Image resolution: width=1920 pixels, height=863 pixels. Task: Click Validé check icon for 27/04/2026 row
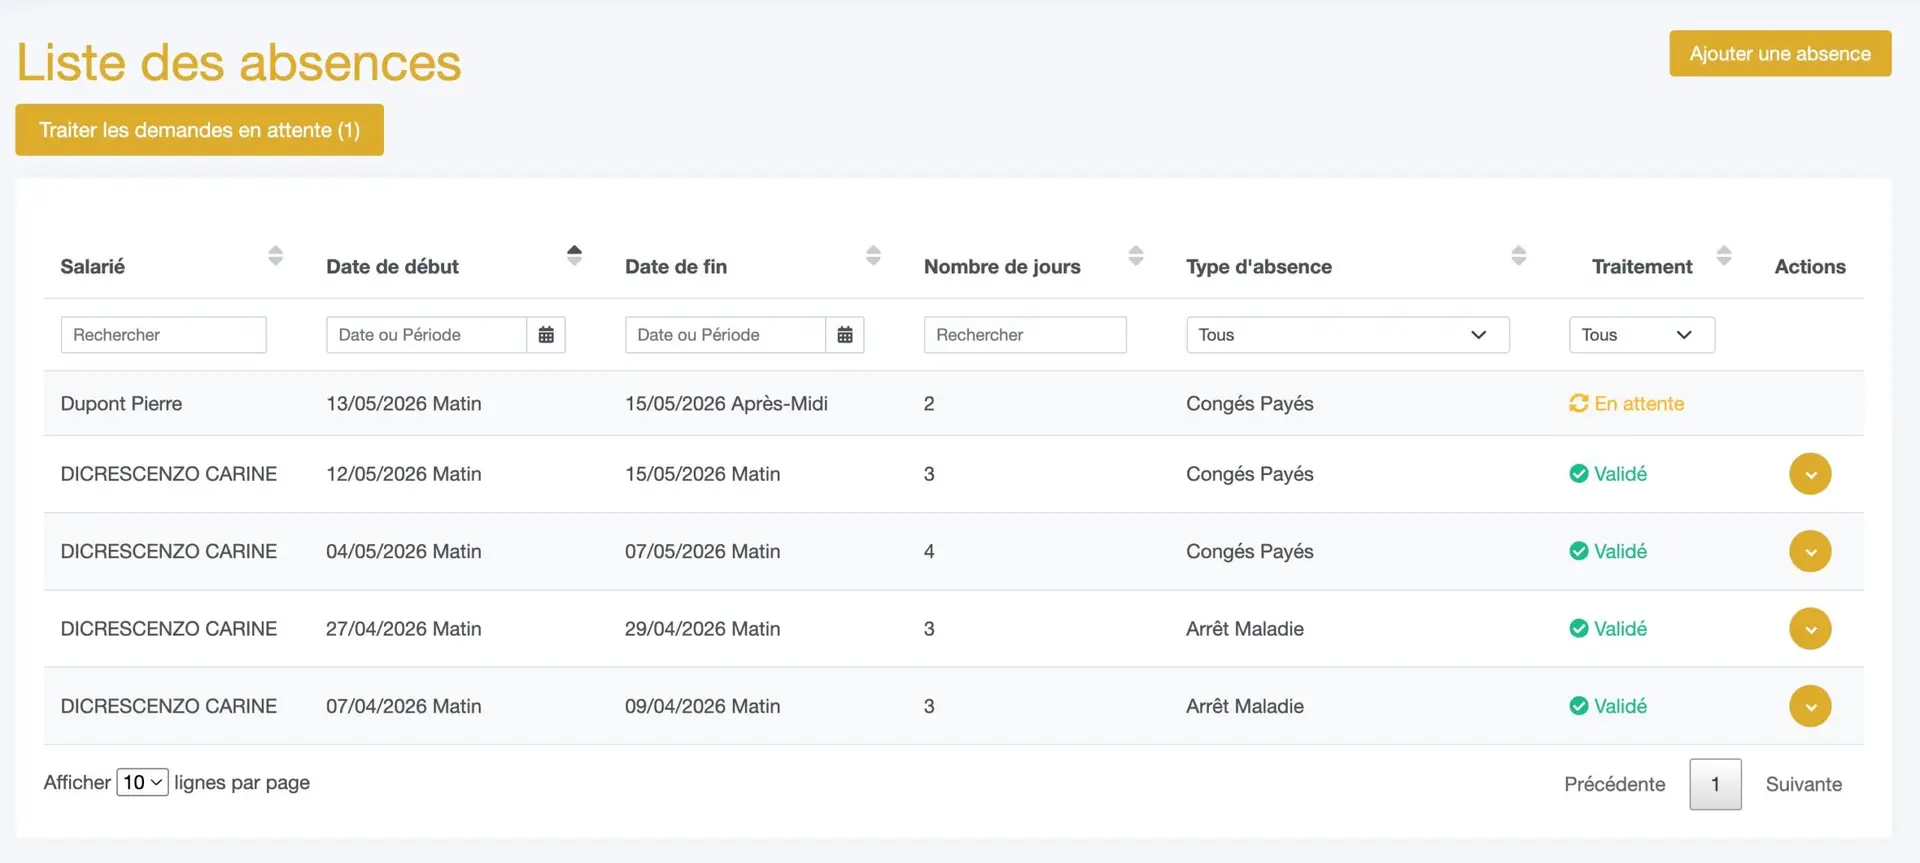tap(1578, 629)
